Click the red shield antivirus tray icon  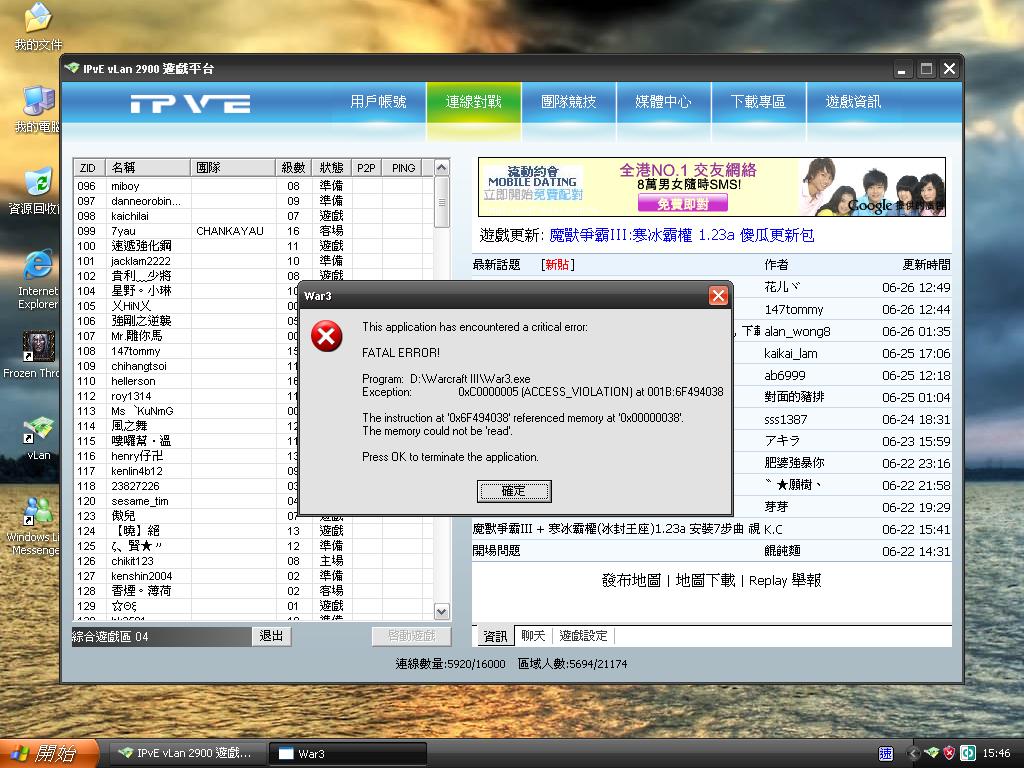pos(948,753)
